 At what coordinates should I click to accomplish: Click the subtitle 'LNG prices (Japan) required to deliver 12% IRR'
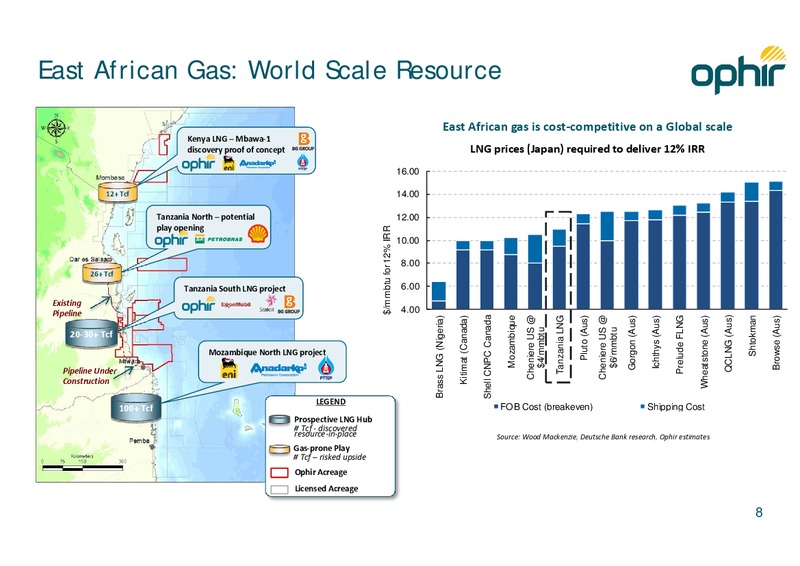click(587, 149)
